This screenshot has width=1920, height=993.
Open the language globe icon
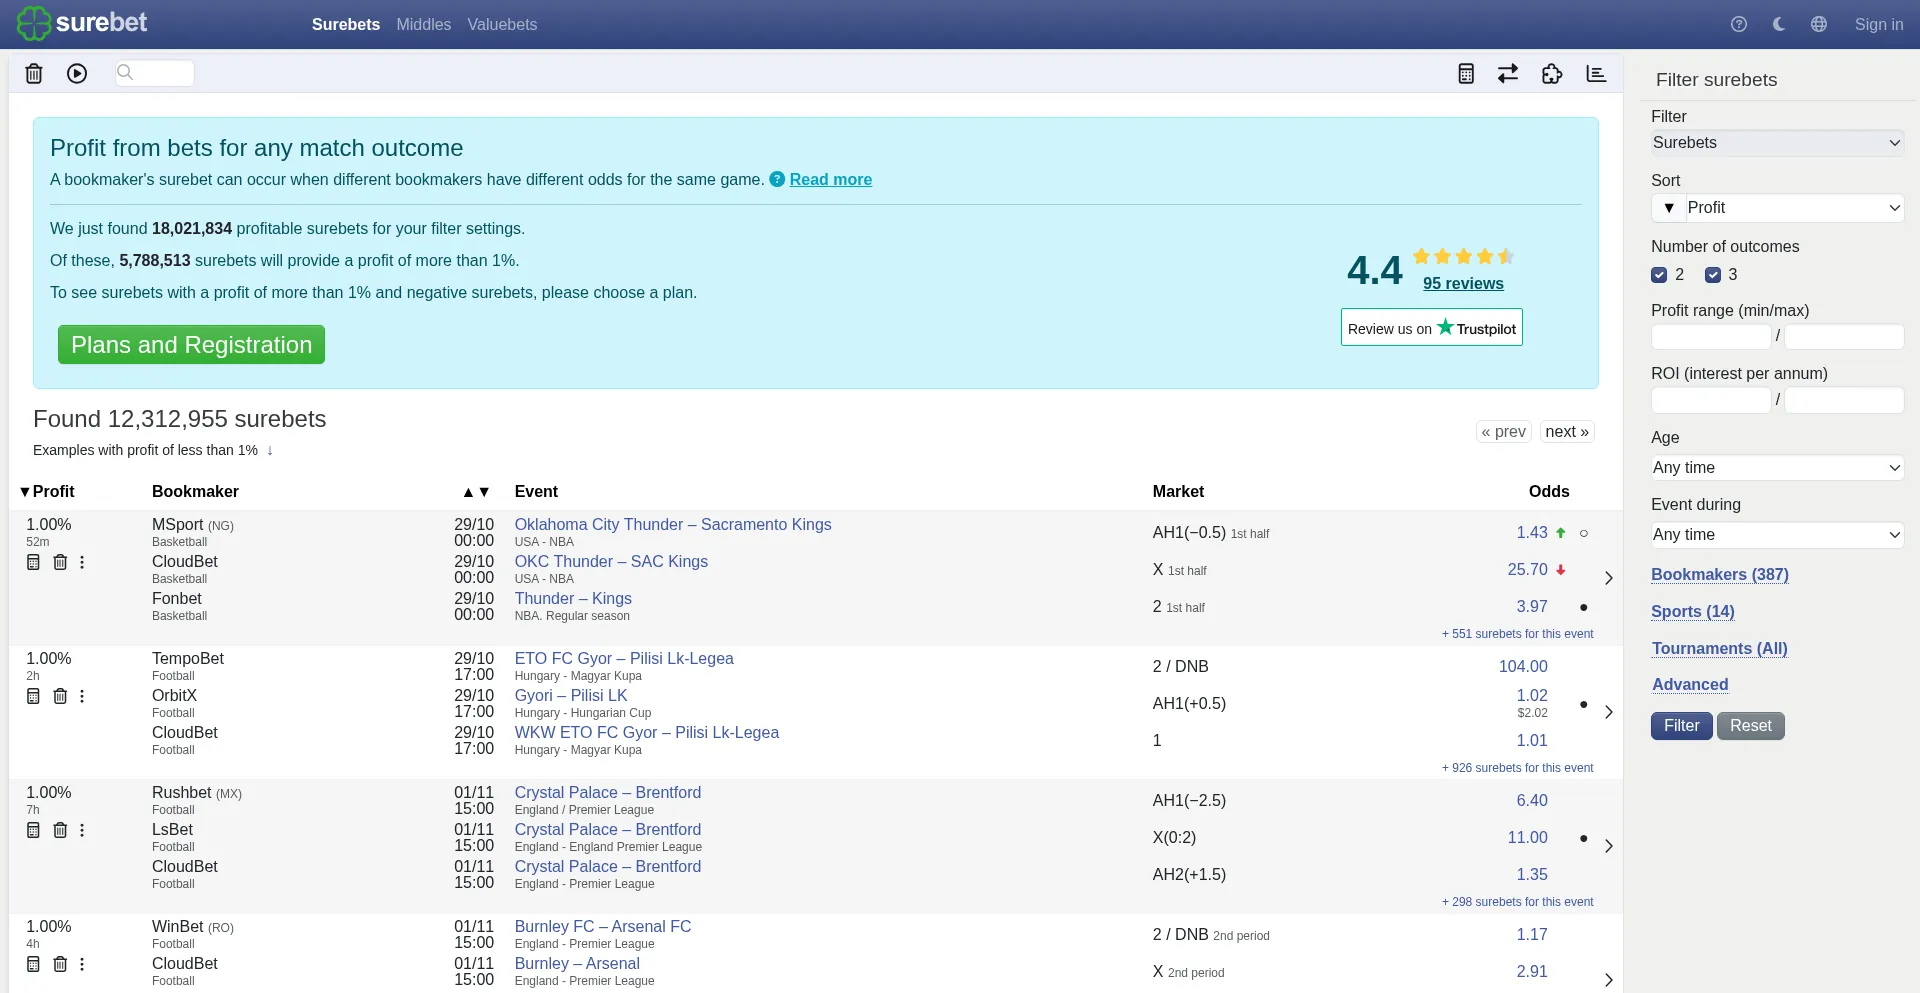pos(1819,24)
